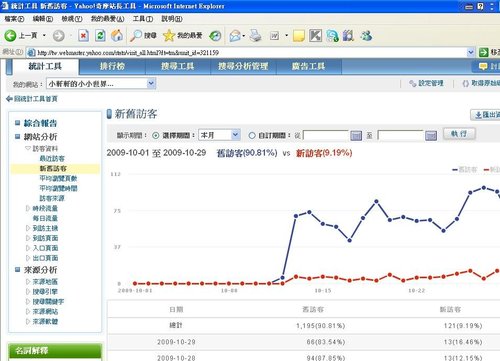Open the 訪客來源 sidebar link
The width and height of the screenshot is (500, 361).
[x=52, y=198]
